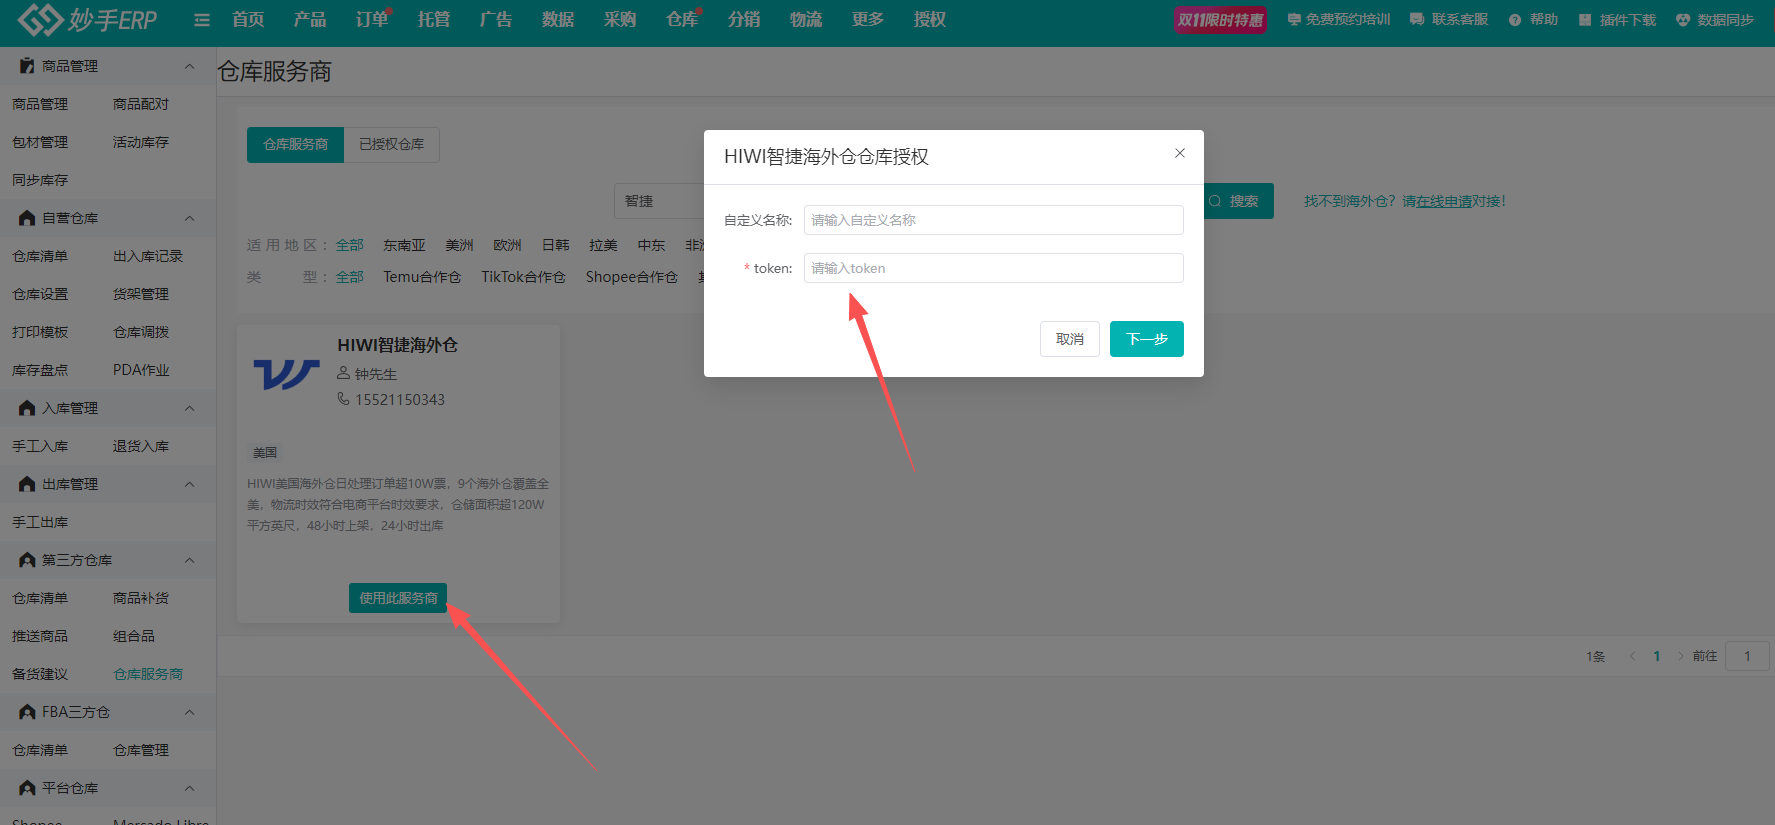Go to next page arrow
Screen dimensions: 1775x825
[1681, 656]
